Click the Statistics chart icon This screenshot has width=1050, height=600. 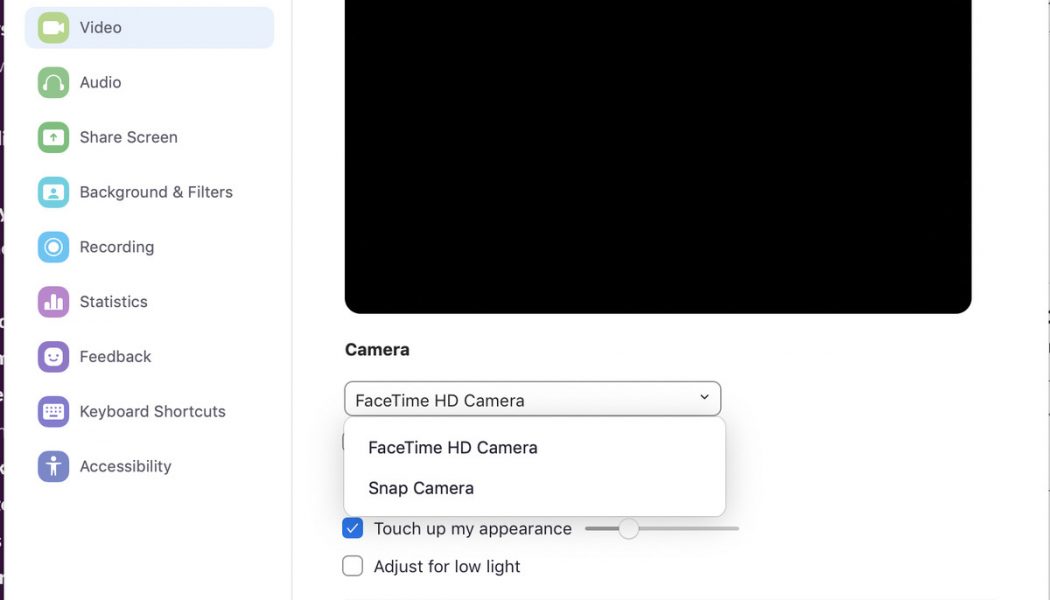(53, 301)
